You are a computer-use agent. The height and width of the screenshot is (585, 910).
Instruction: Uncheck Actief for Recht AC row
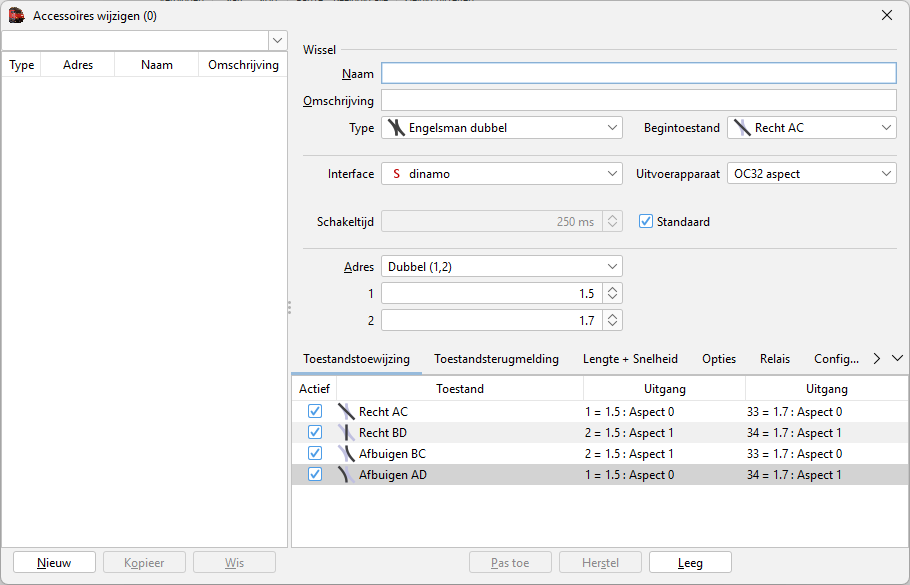pyautogui.click(x=315, y=412)
